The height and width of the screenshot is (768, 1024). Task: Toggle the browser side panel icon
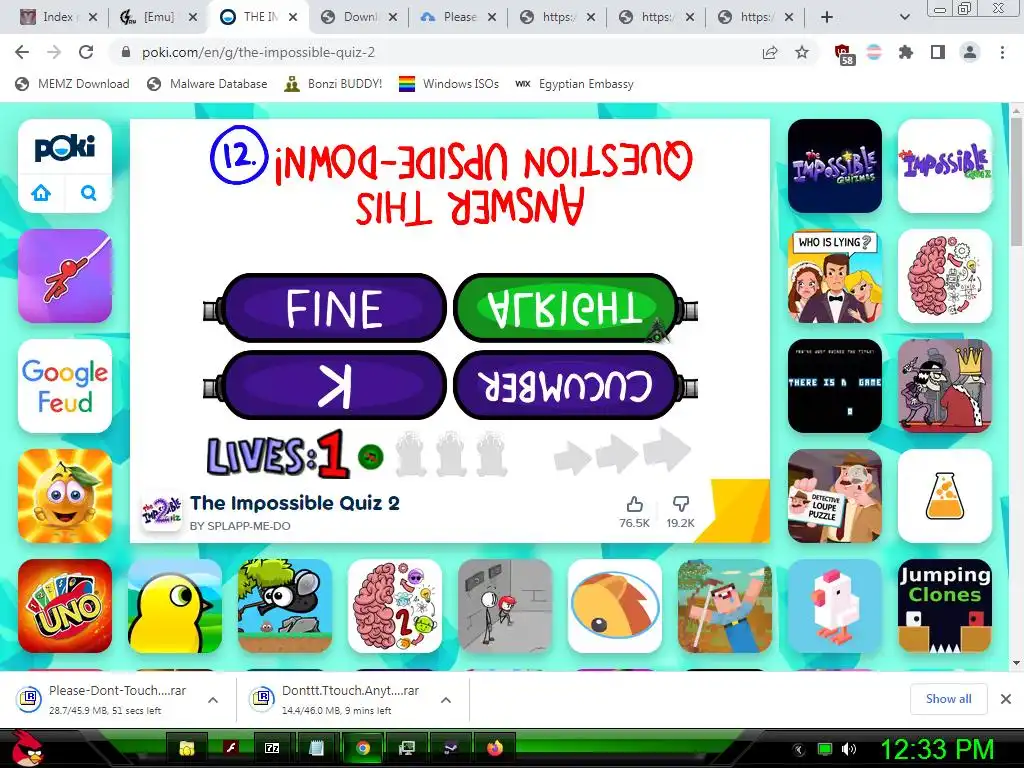938,52
